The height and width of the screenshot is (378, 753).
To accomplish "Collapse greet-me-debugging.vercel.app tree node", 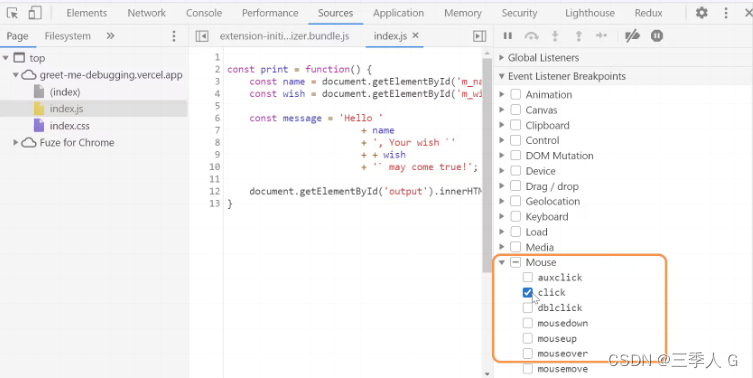I will tap(15, 75).
